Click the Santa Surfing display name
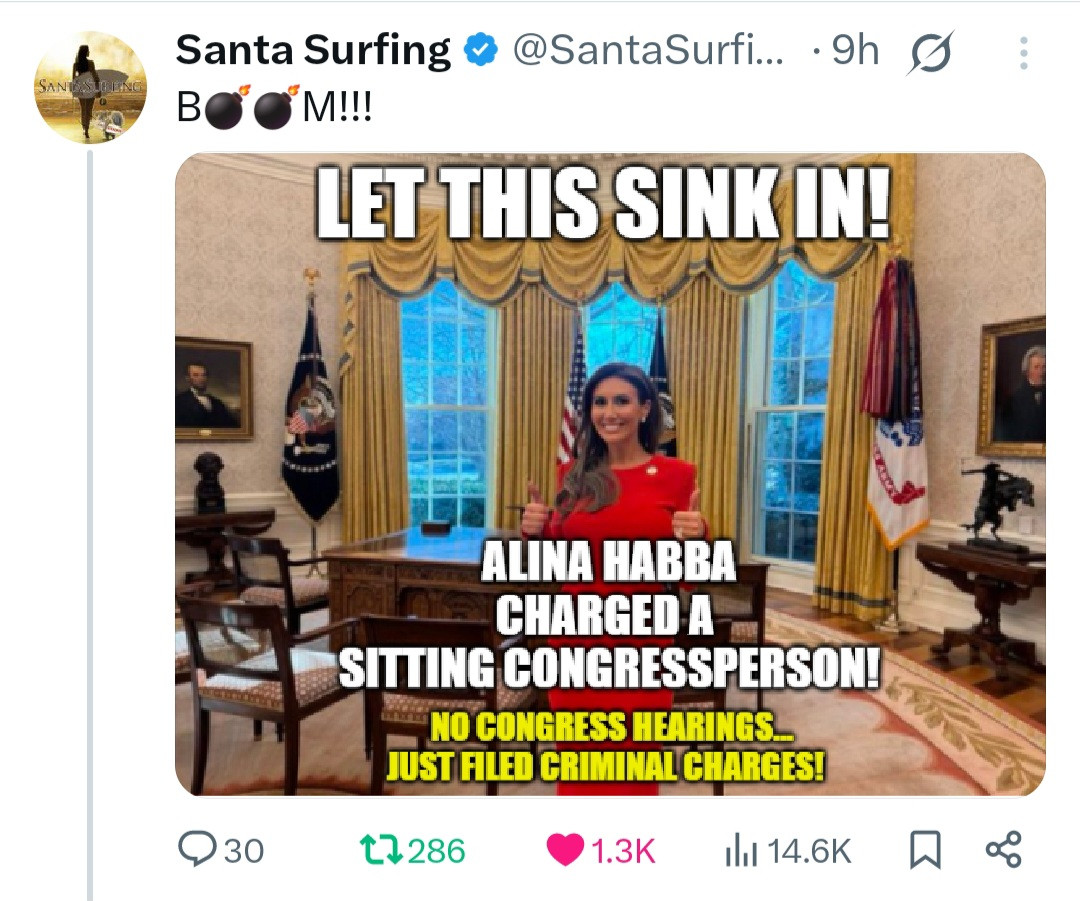Screen dimensions: 1080x901 (x=313, y=51)
